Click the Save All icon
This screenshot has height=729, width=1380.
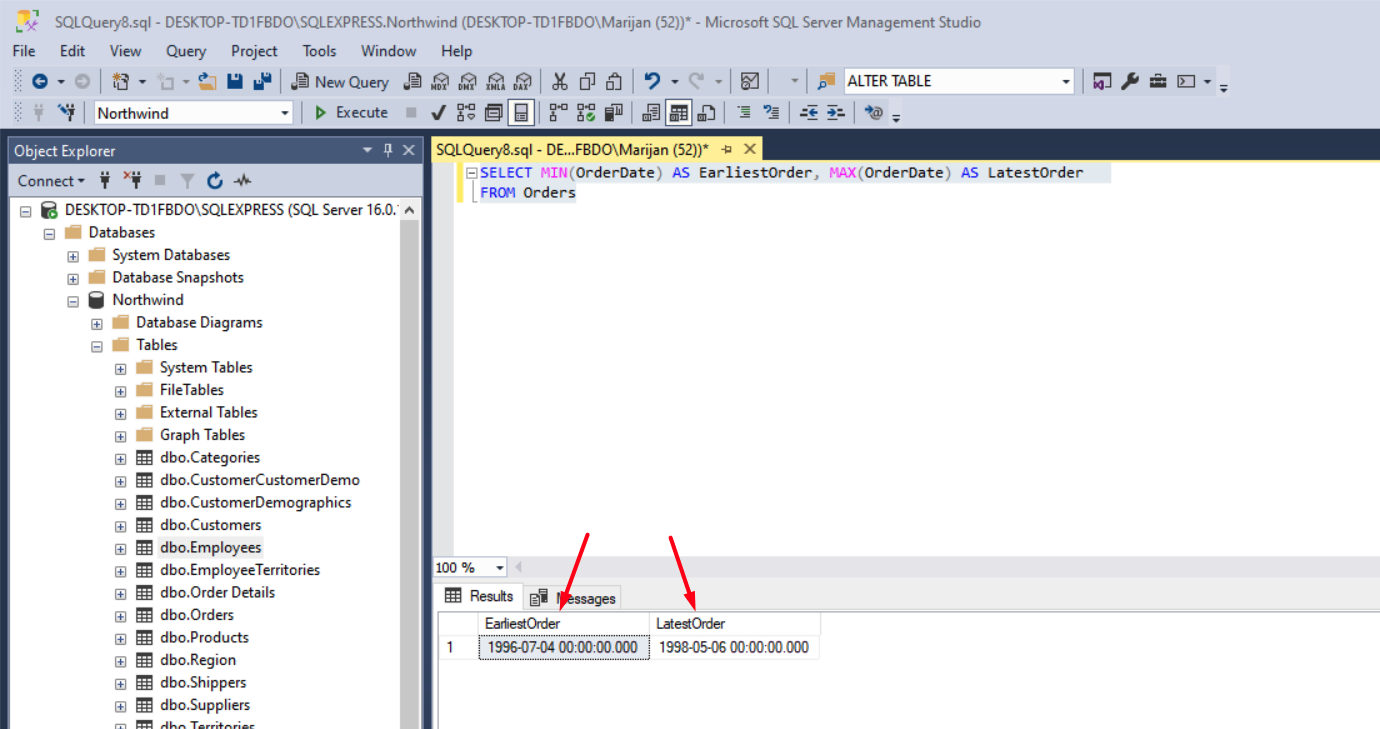(262, 82)
